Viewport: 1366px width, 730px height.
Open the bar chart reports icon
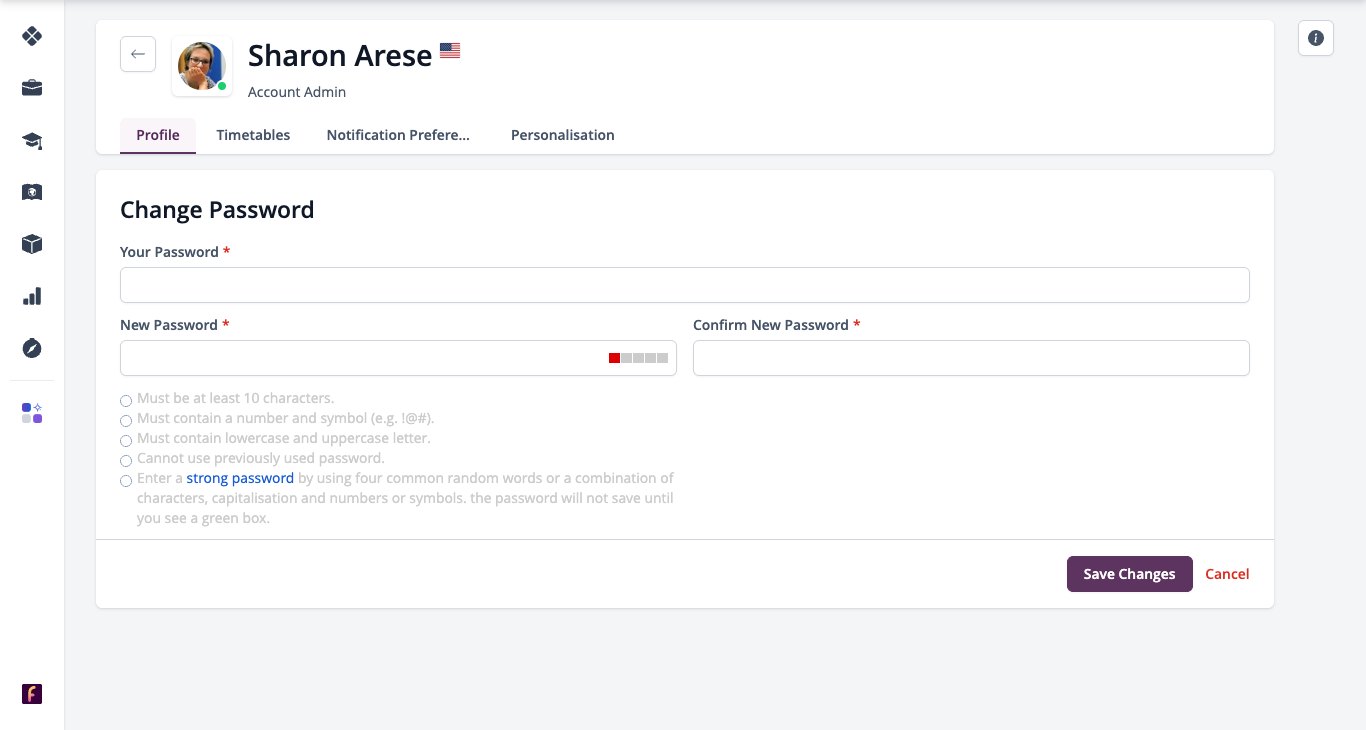32,296
